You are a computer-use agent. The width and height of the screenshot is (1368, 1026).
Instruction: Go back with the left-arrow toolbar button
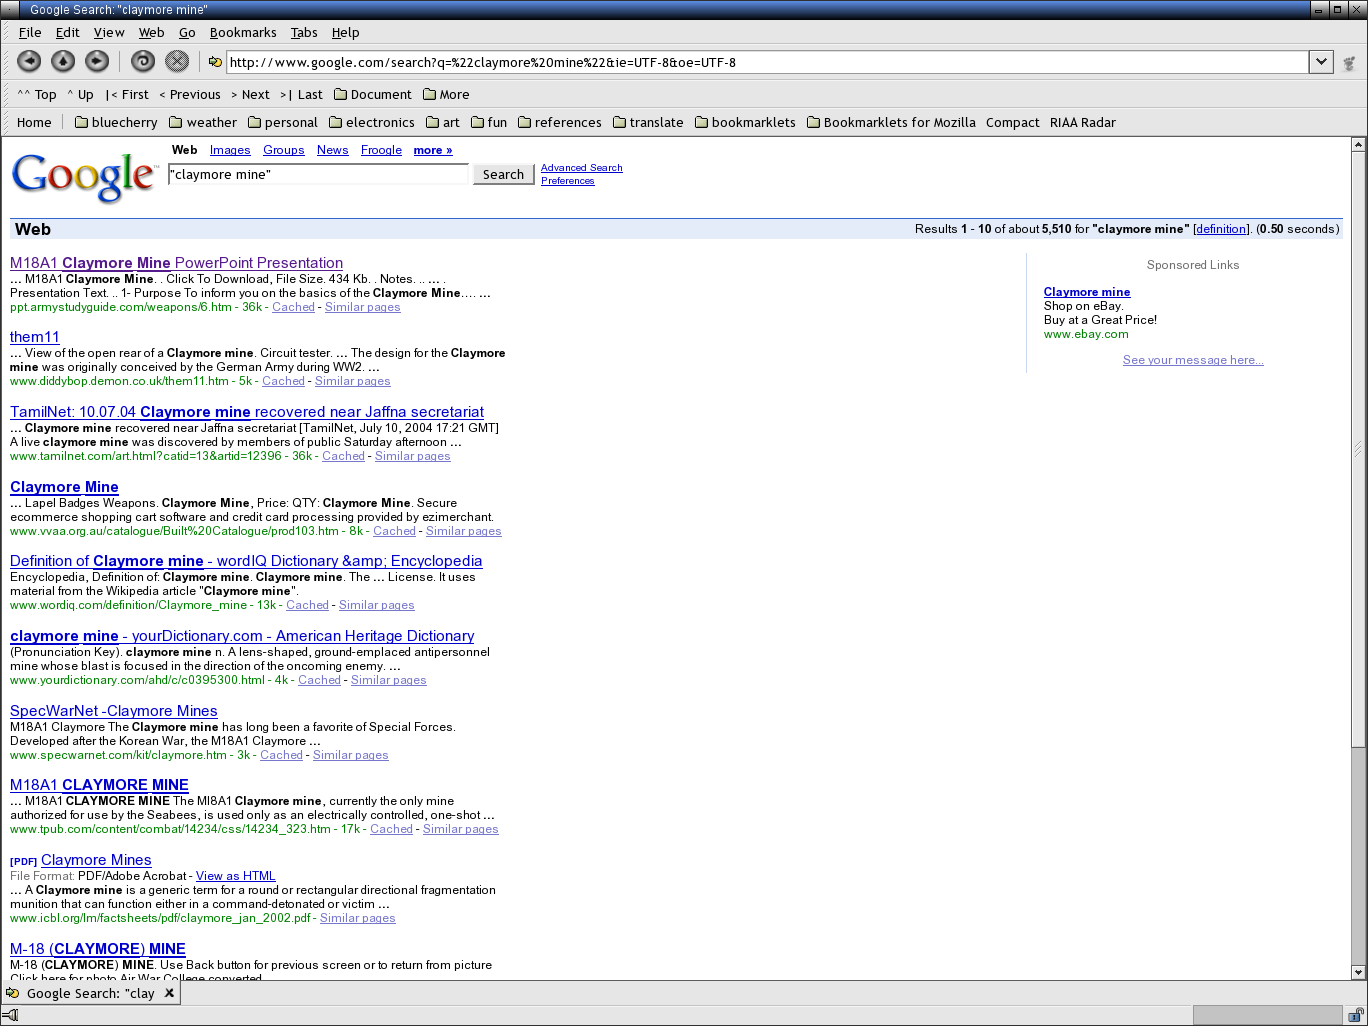[x=30, y=62]
